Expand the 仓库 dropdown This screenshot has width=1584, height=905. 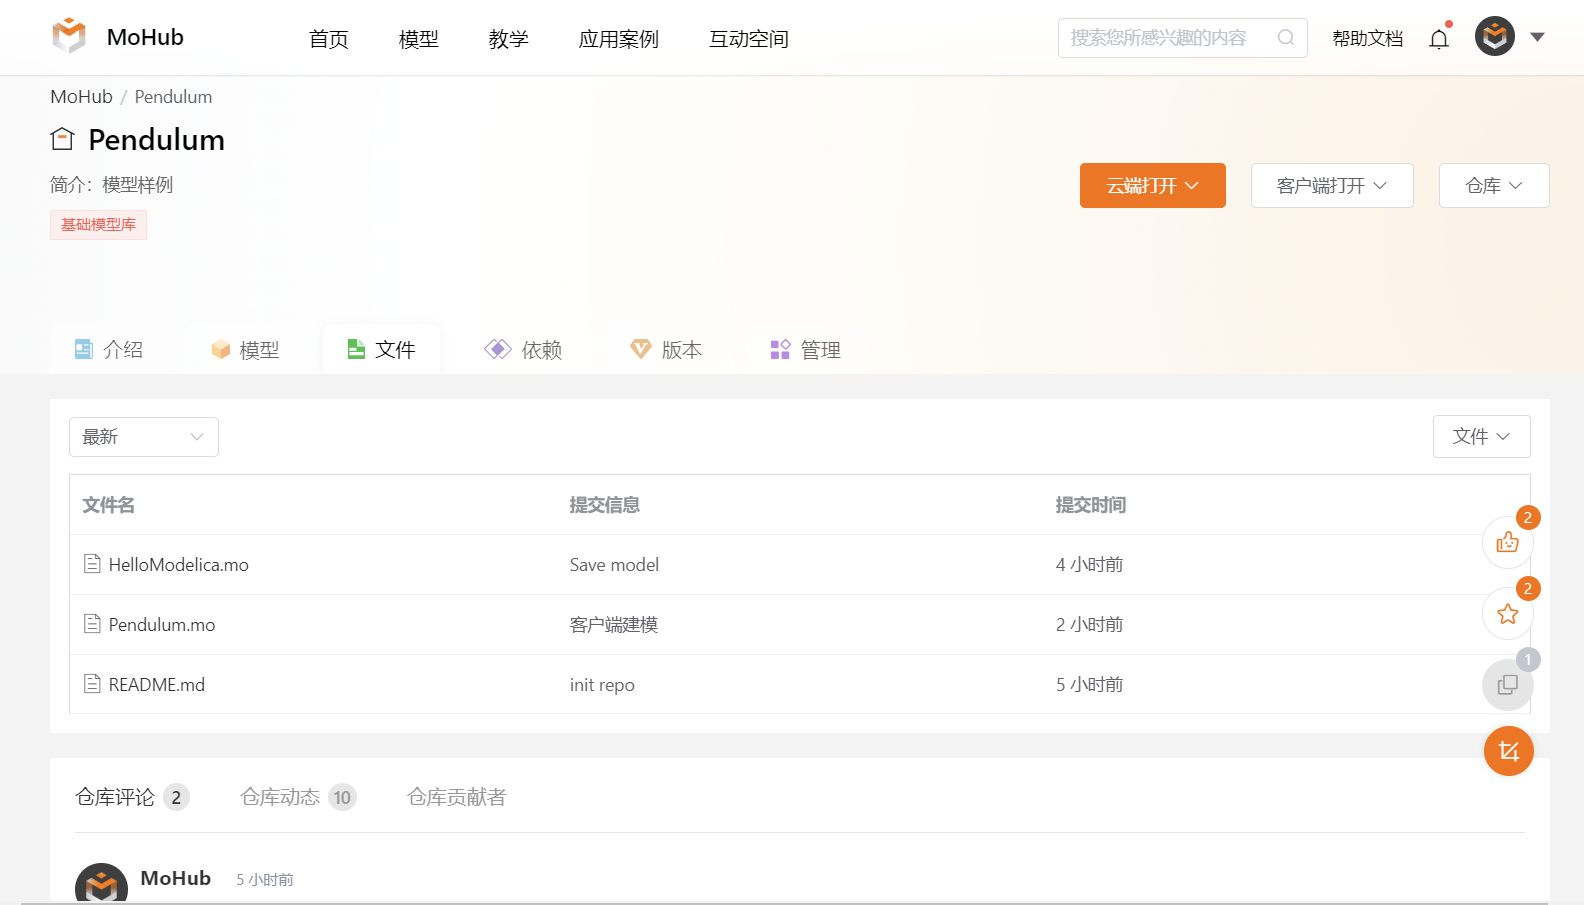(1494, 186)
